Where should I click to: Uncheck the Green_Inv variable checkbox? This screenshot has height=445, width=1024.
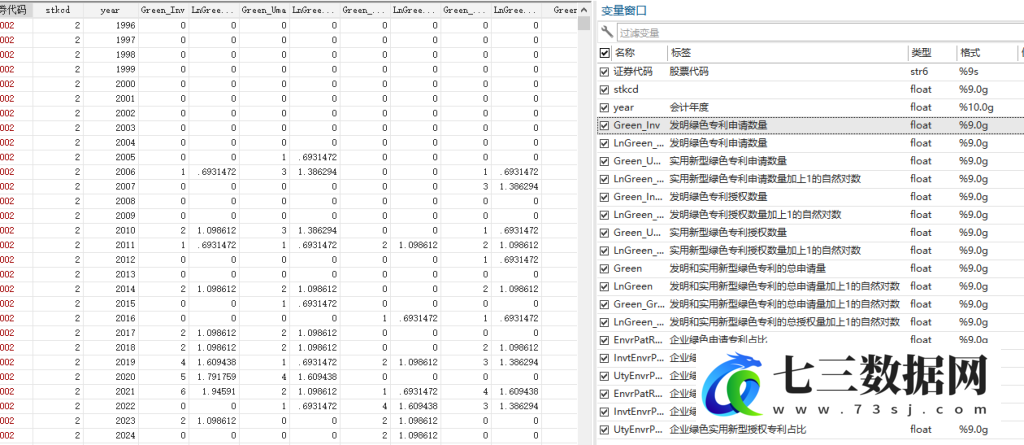coord(604,125)
